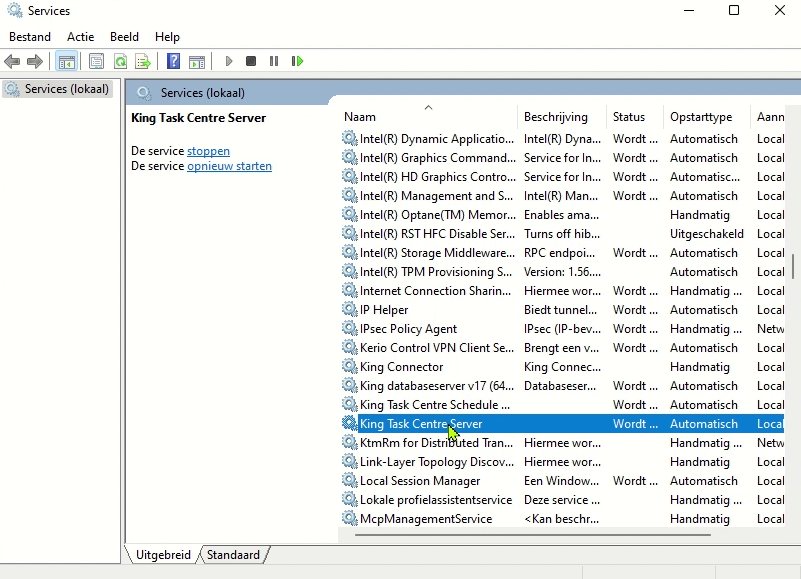Select King databaseserver v17 (64... service
This screenshot has width=801, height=579.
(562, 385)
